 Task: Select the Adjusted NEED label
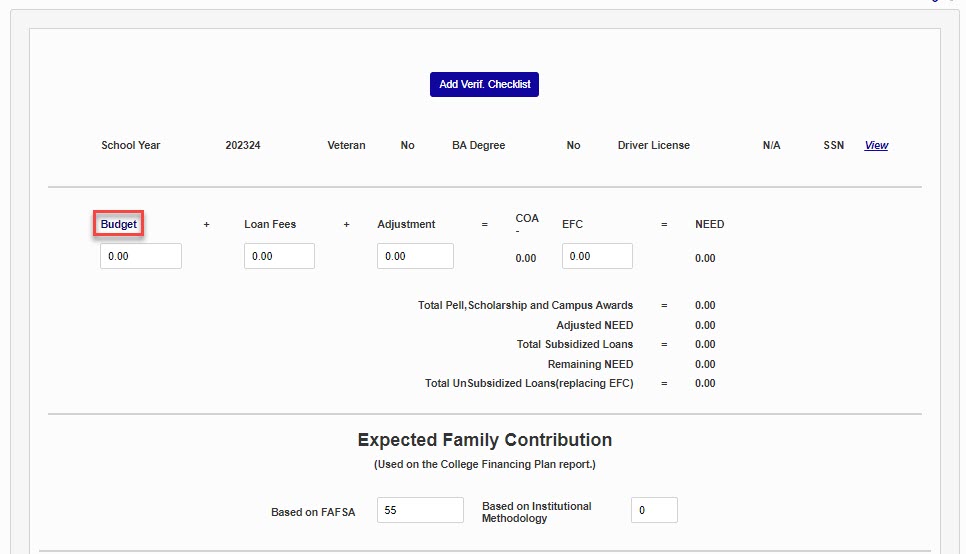[594, 326]
